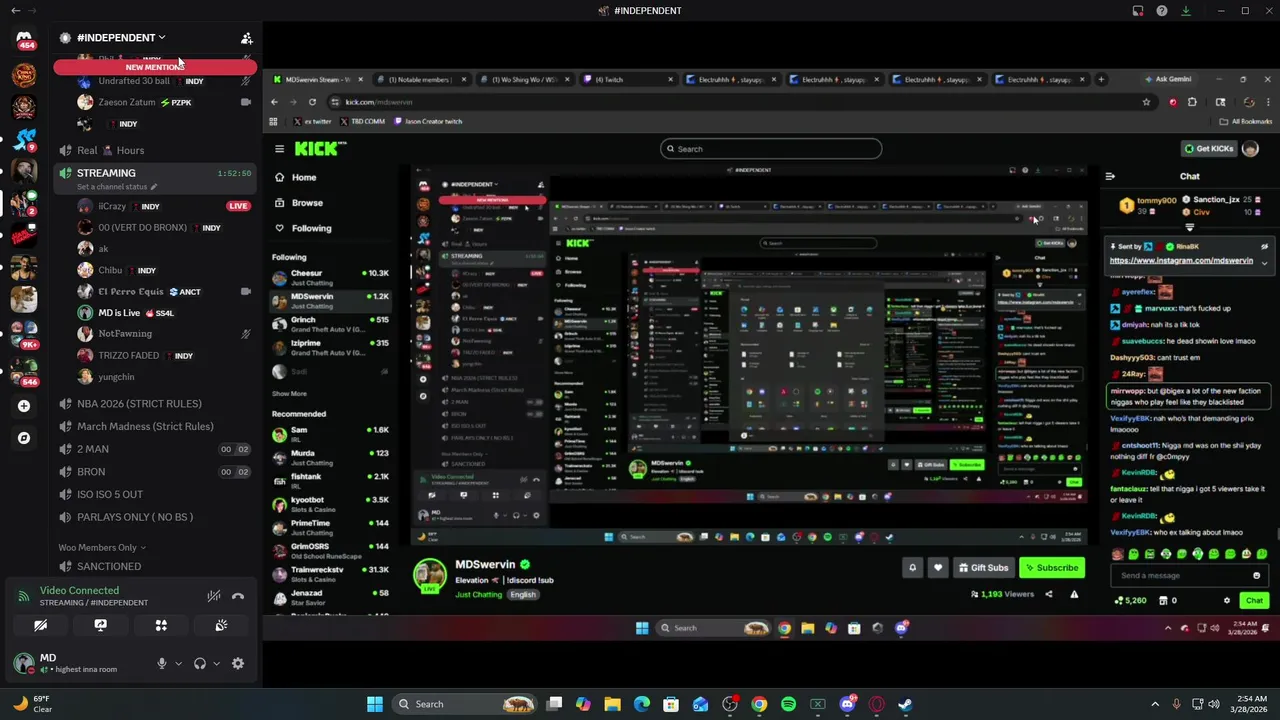This screenshot has width=1280, height=720.
Task: Open File Explorer from the taskbar
Action: (x=613, y=704)
